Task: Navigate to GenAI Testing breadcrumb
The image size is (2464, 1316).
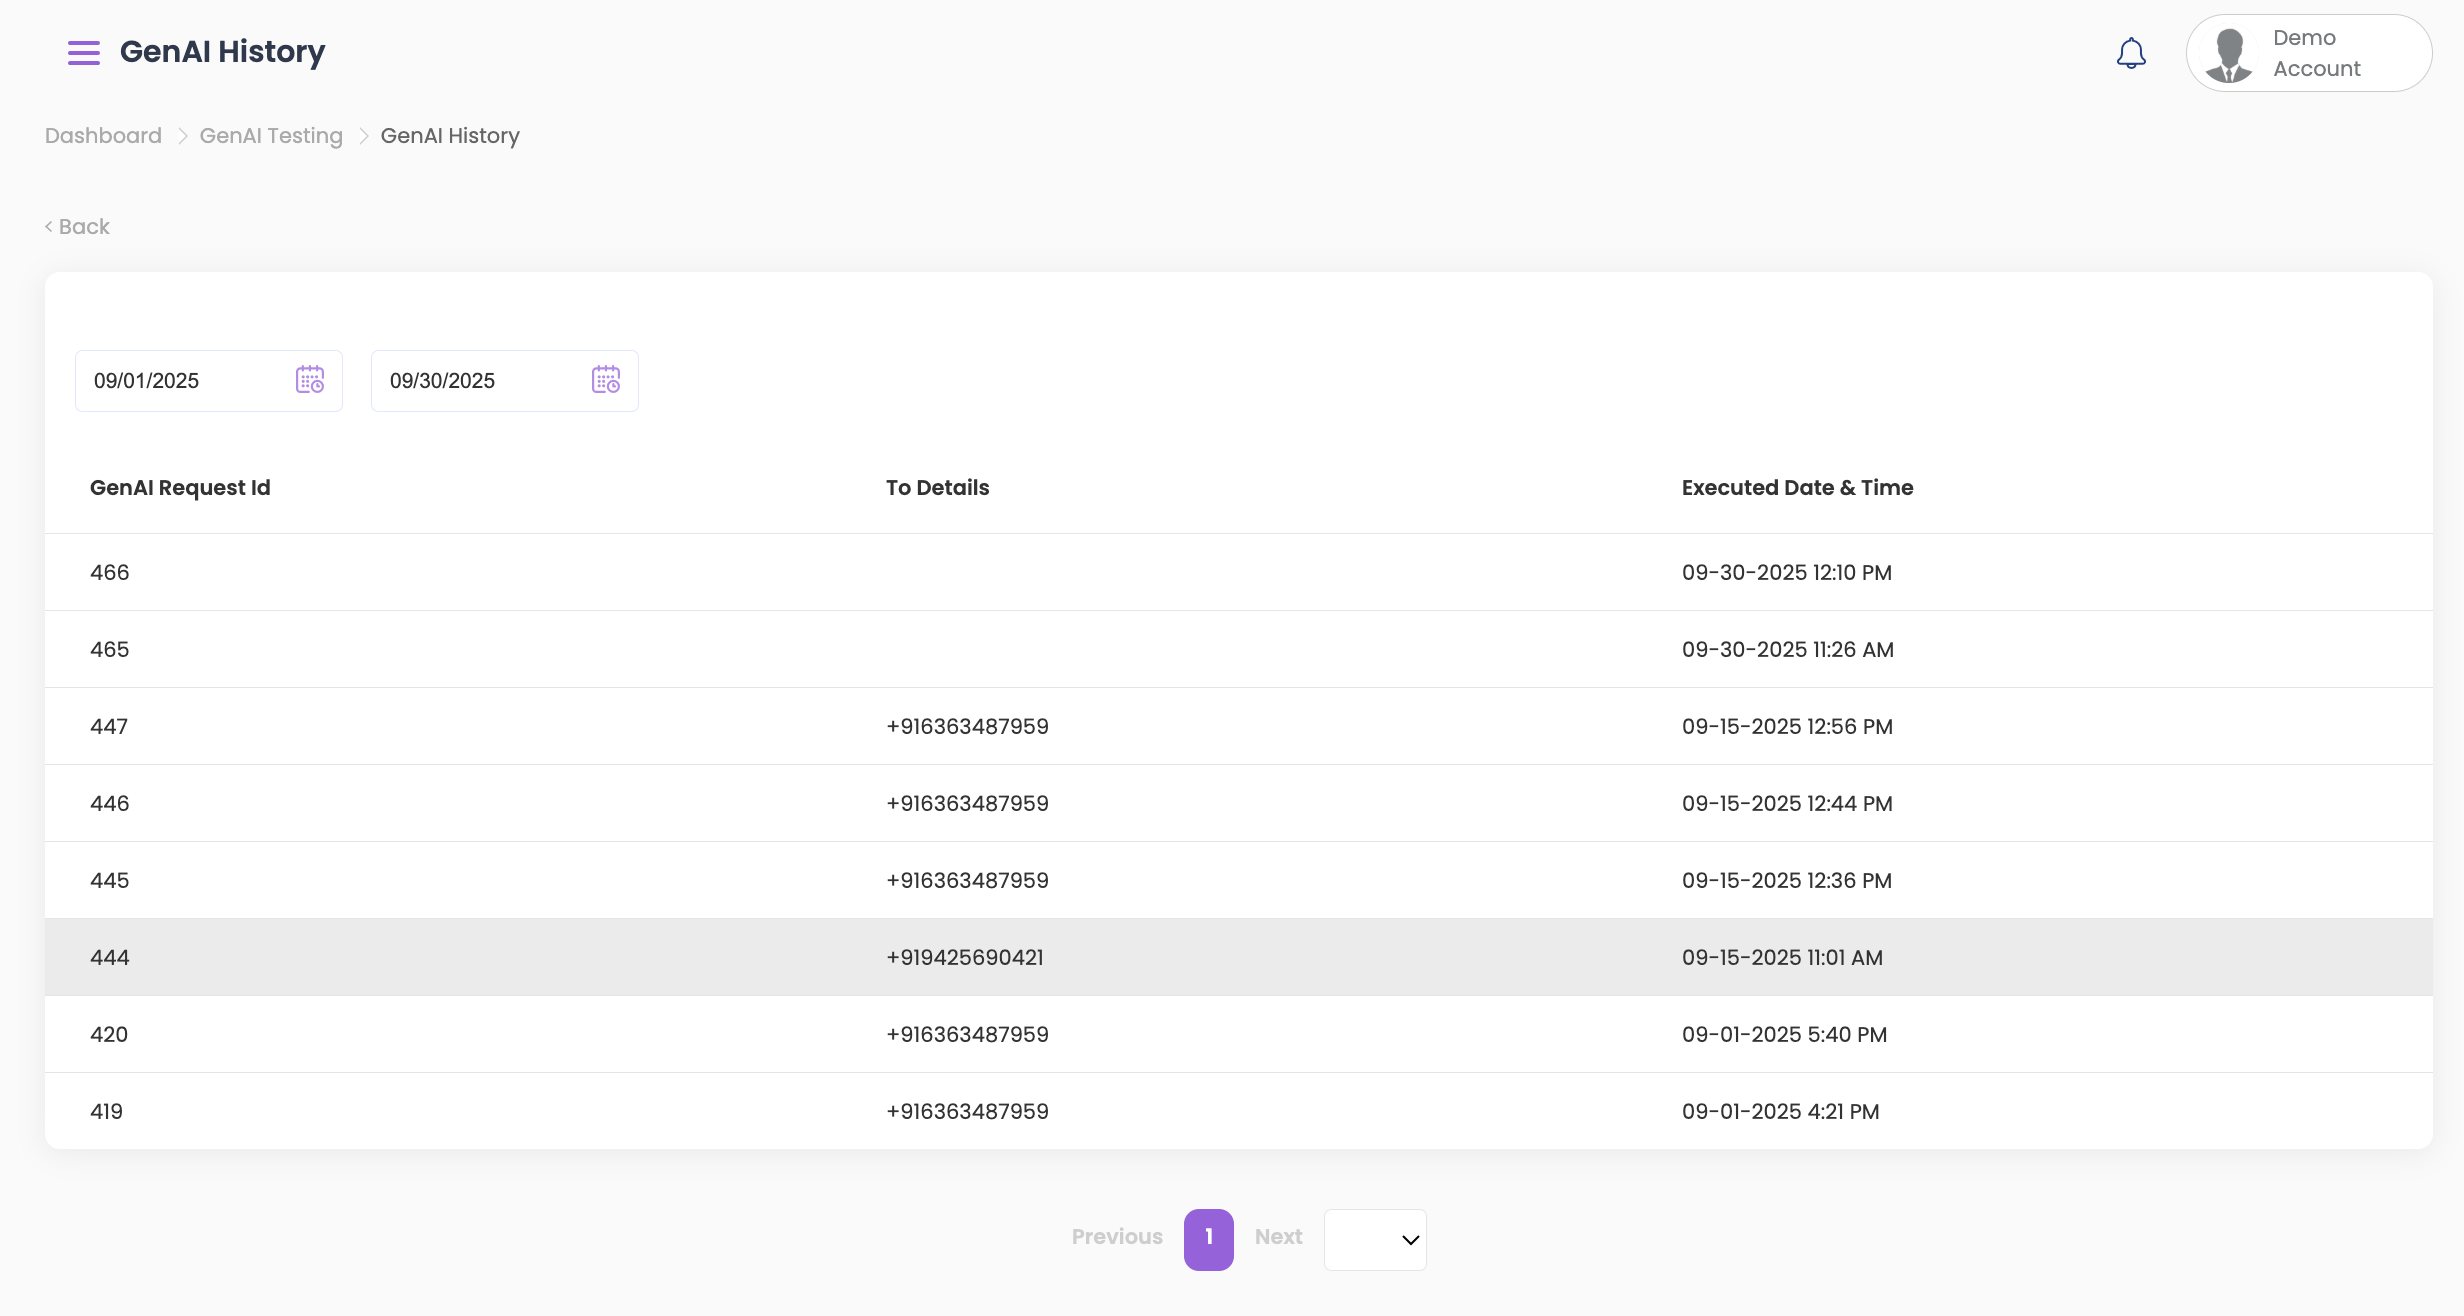Action: 271,136
